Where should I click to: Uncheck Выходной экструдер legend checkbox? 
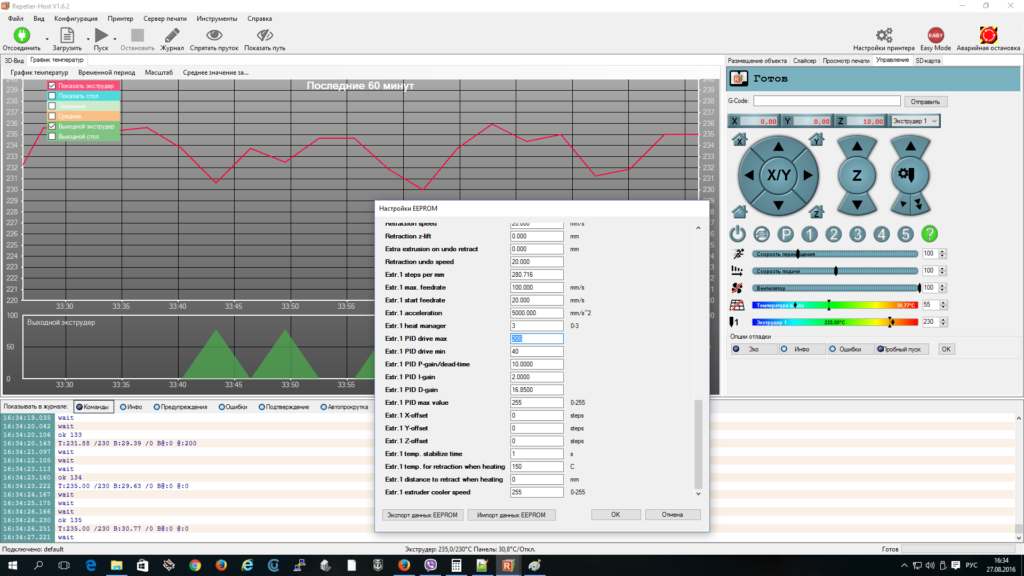click(x=52, y=126)
